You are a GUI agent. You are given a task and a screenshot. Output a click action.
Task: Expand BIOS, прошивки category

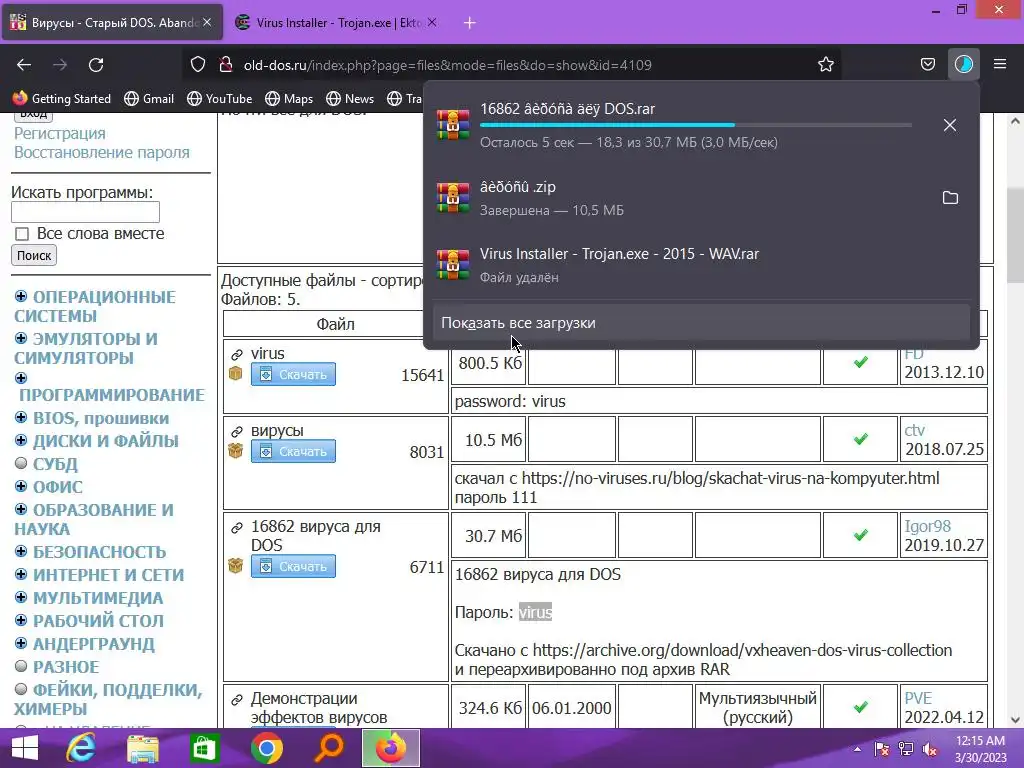pyautogui.click(x=21, y=417)
